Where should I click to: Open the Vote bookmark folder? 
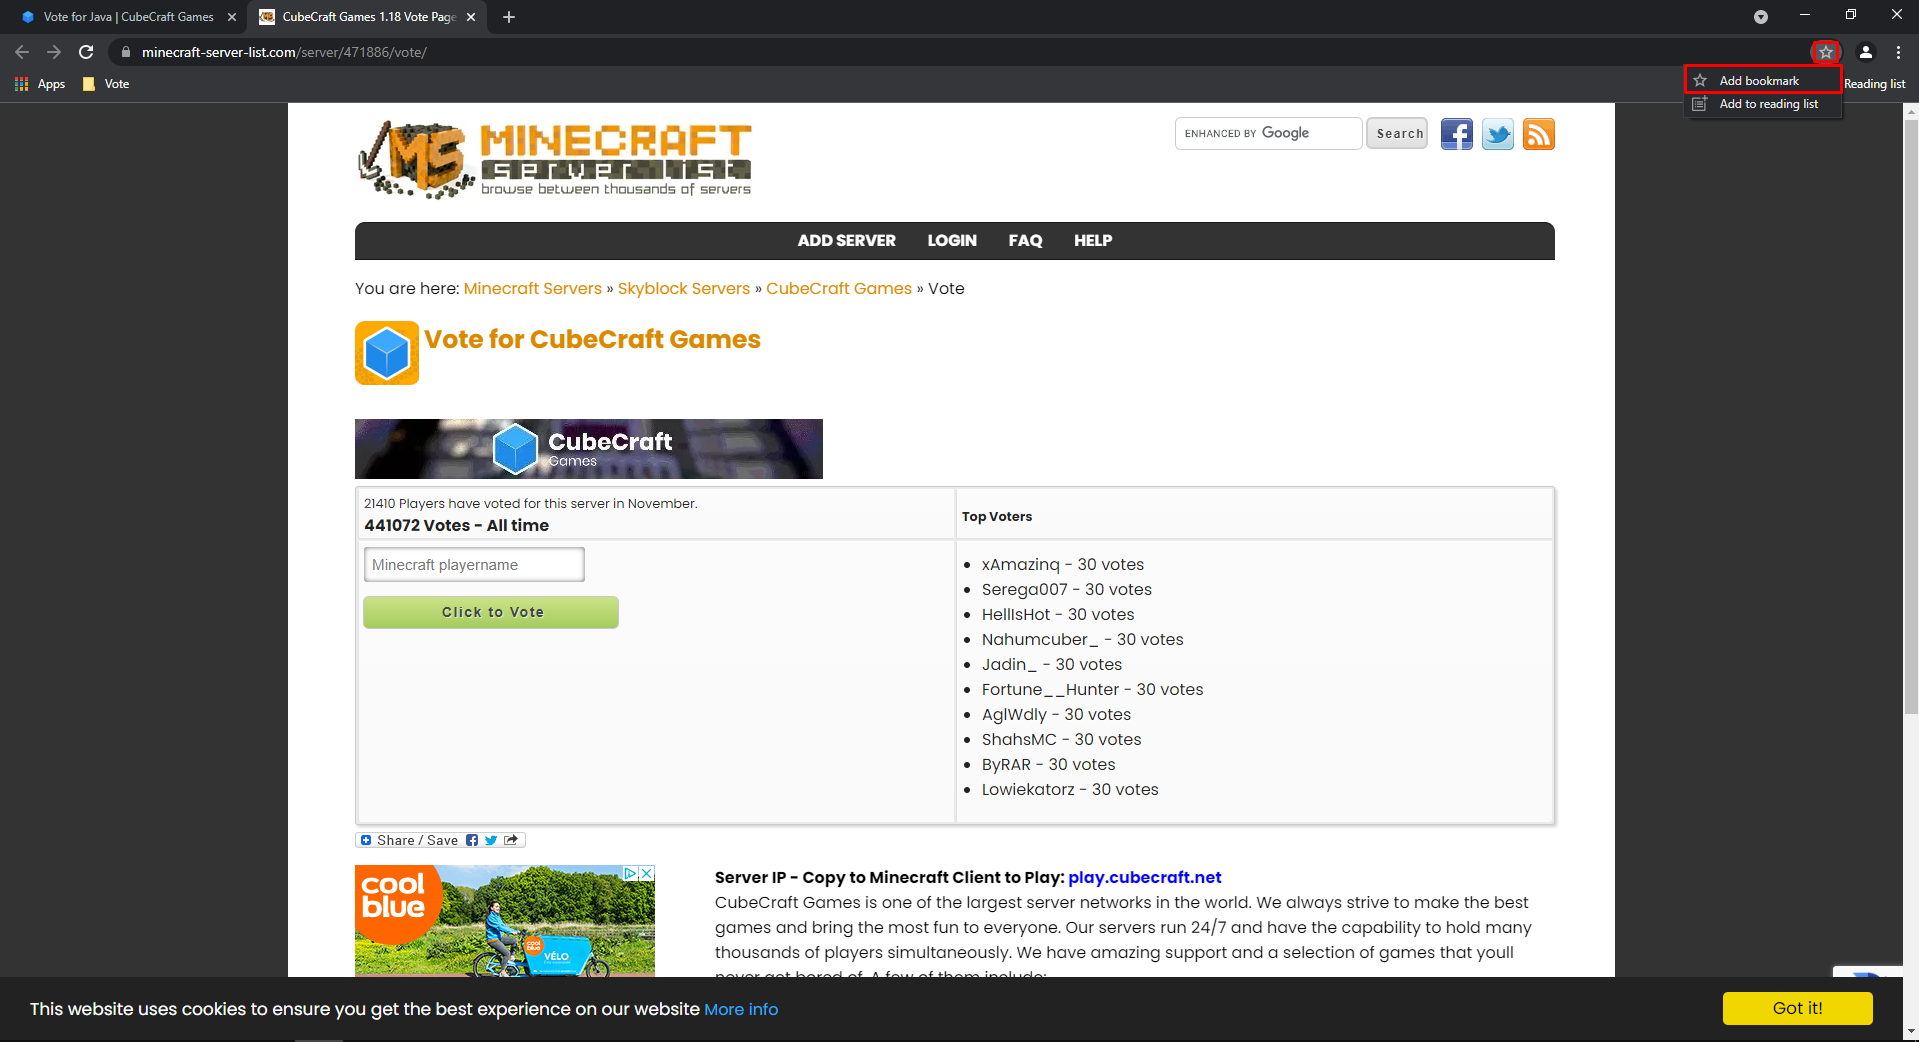pyautogui.click(x=106, y=84)
